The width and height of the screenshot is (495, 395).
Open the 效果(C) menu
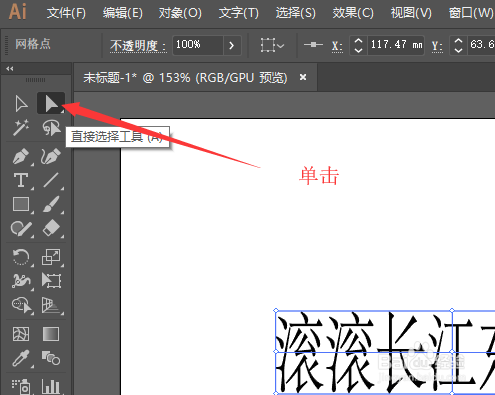pyautogui.click(x=353, y=13)
